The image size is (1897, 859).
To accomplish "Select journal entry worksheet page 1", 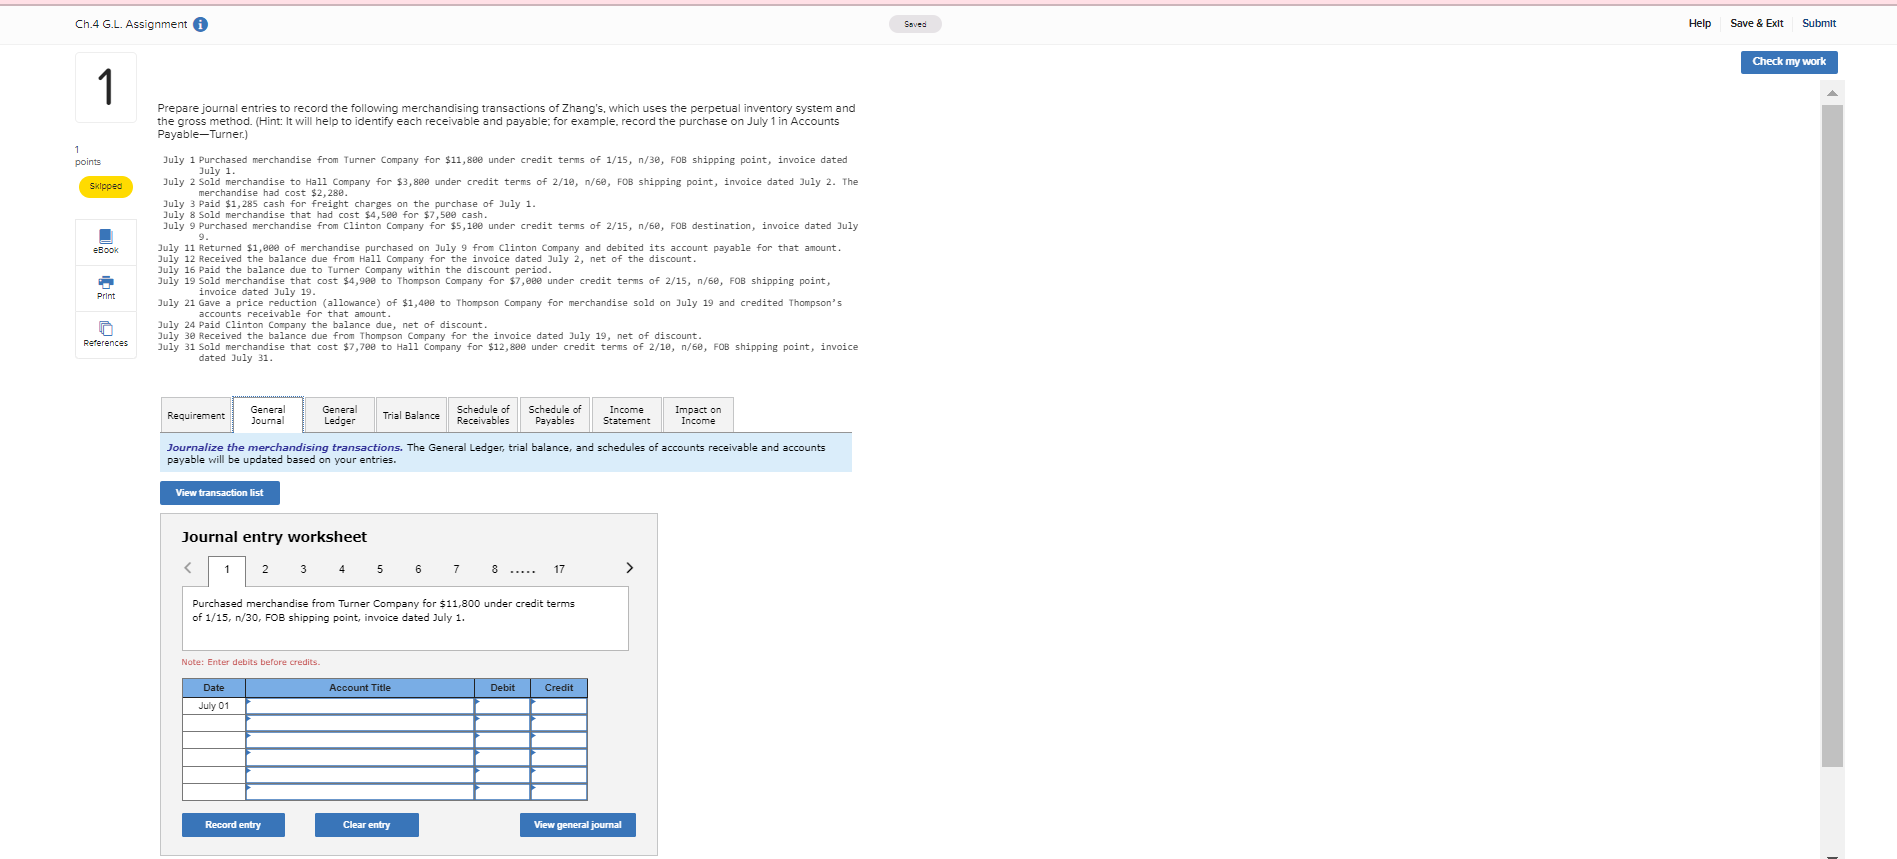I will click(227, 570).
